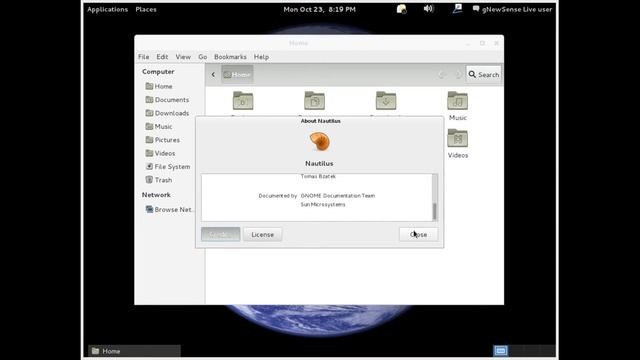Viewport: 640px width, 360px height.
Task: Click the Search button in toolbar
Action: coord(484,75)
